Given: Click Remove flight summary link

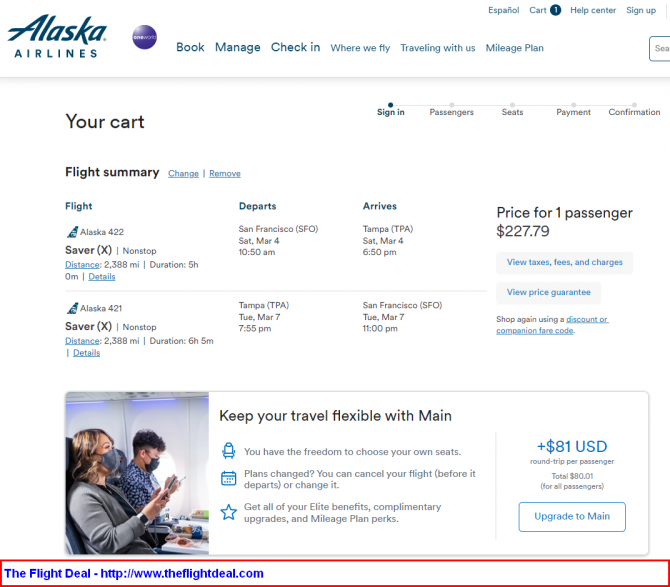Looking at the screenshot, I should point(225,173).
